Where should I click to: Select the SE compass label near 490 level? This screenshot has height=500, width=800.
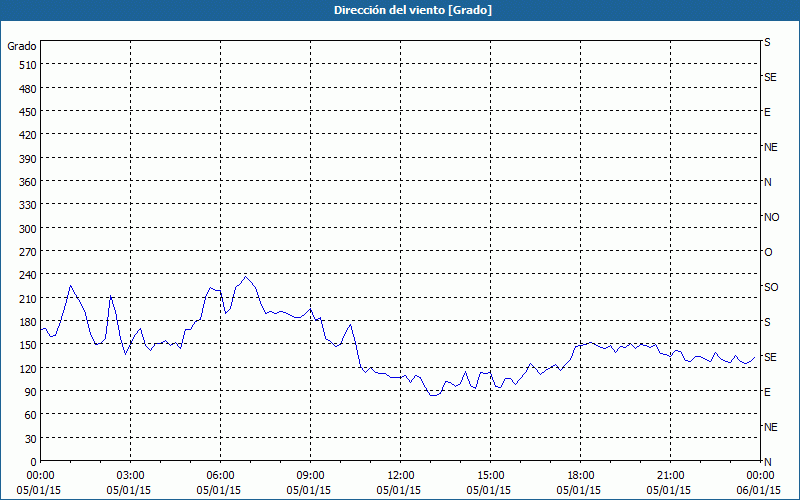770,77
